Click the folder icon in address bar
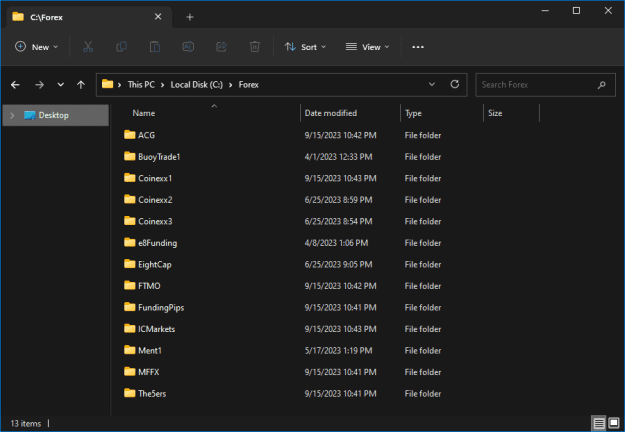Viewport: 625px width, 432px height. tap(107, 84)
